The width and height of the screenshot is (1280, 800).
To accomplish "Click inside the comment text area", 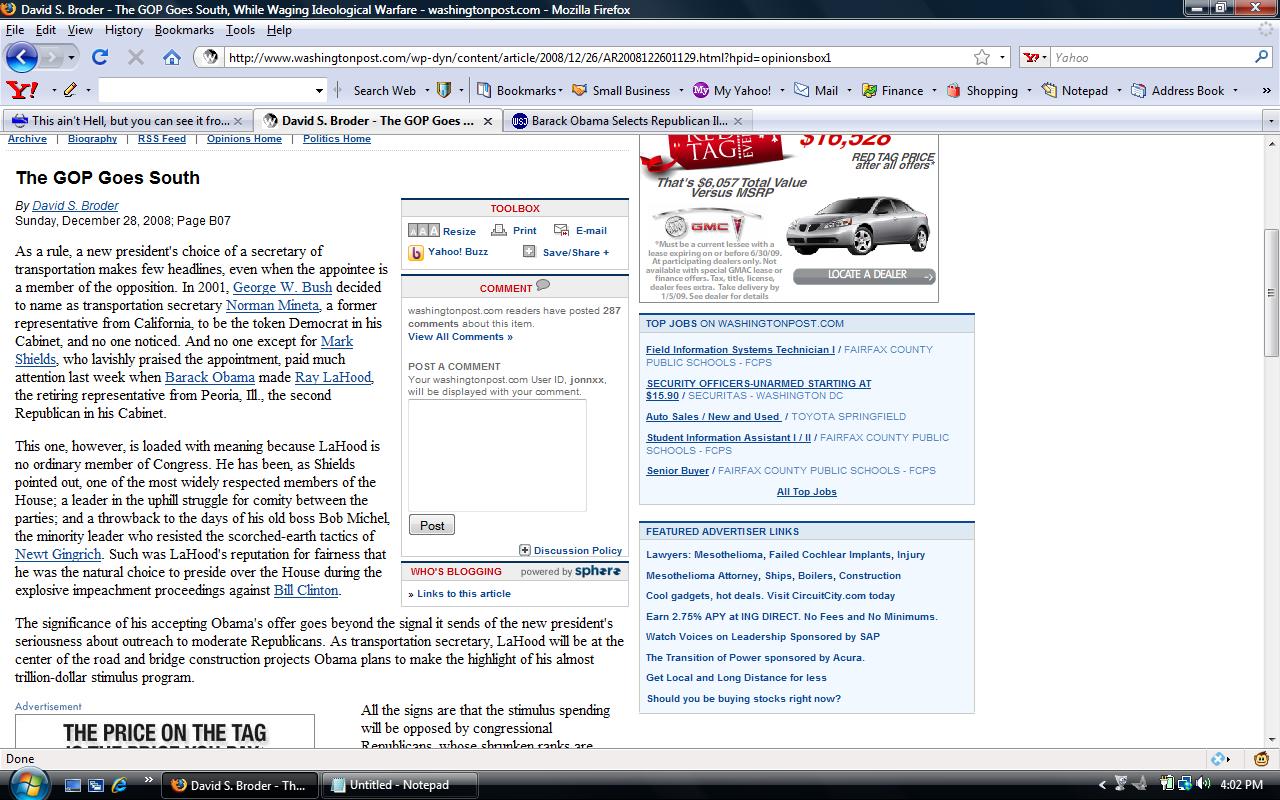I will [497, 455].
